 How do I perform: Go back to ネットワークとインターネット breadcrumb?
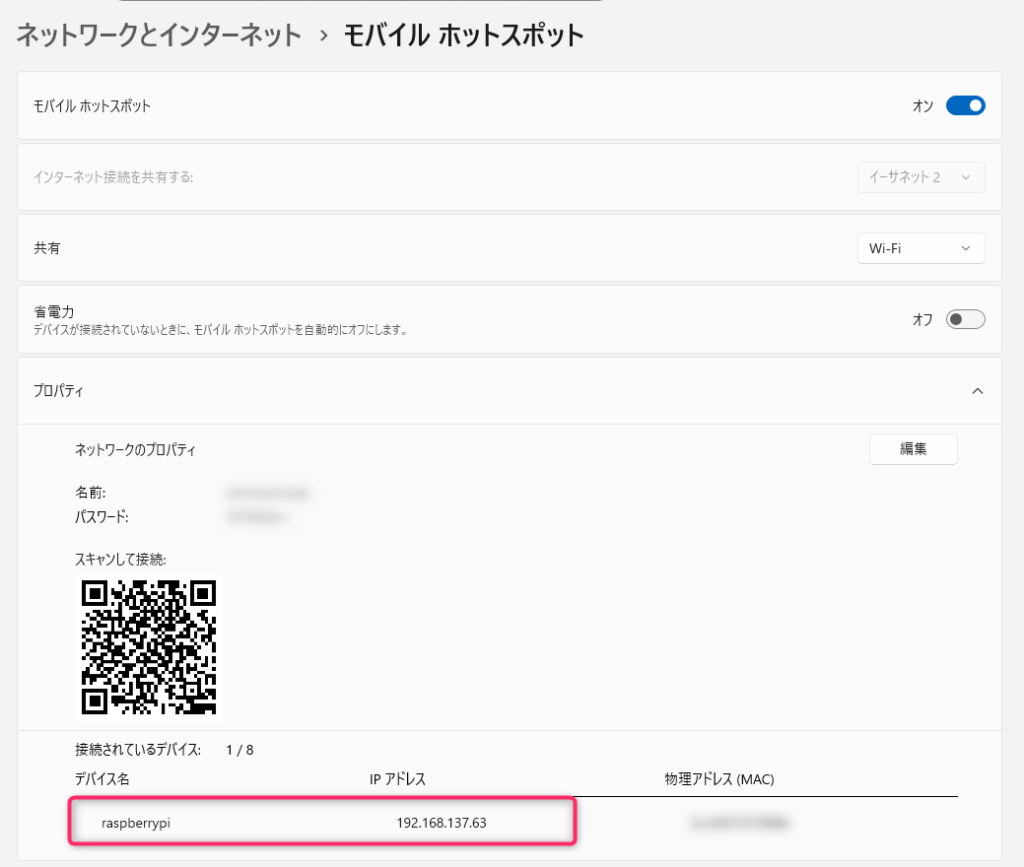point(158,35)
